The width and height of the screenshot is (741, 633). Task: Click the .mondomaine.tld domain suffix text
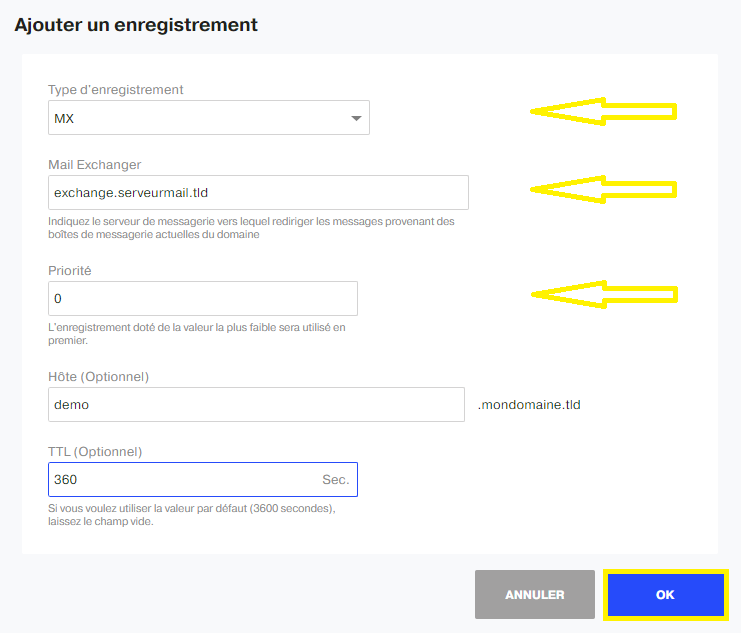click(529, 405)
